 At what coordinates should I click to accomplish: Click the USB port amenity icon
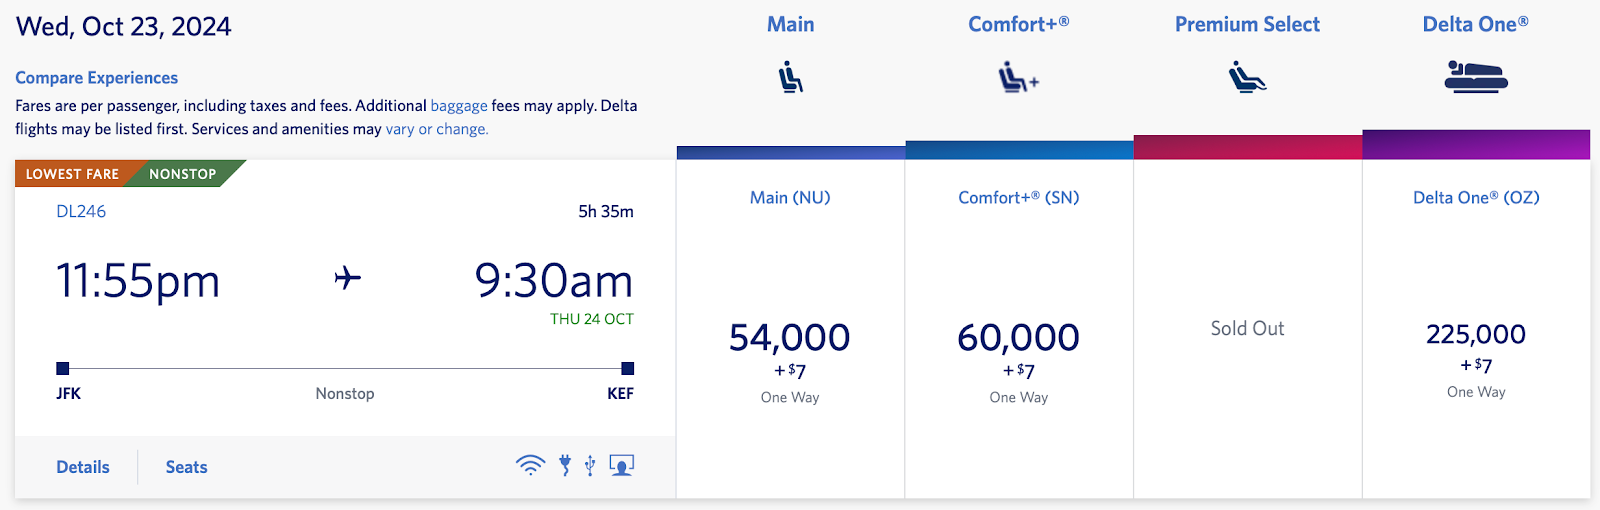(590, 465)
